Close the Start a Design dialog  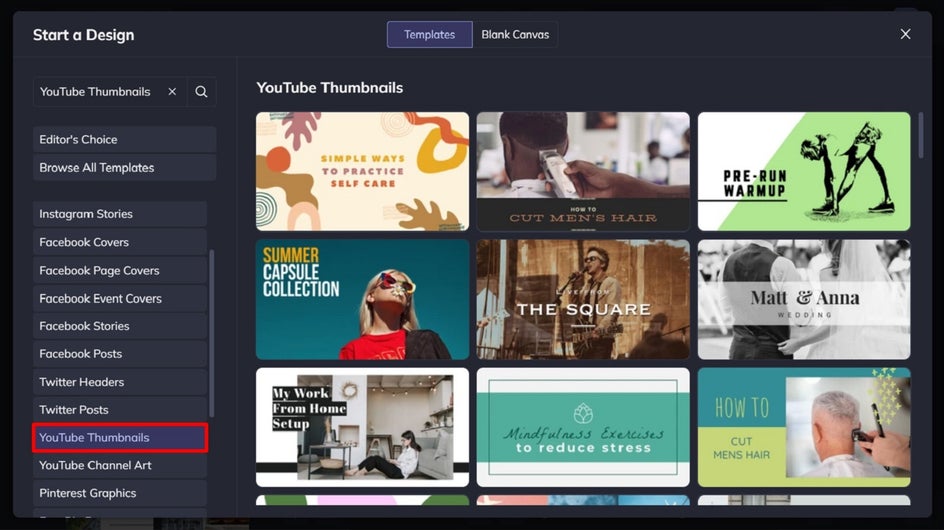click(x=905, y=34)
